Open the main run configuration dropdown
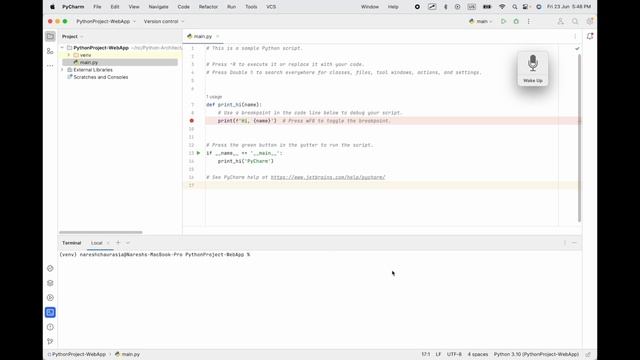 pyautogui.click(x=481, y=21)
